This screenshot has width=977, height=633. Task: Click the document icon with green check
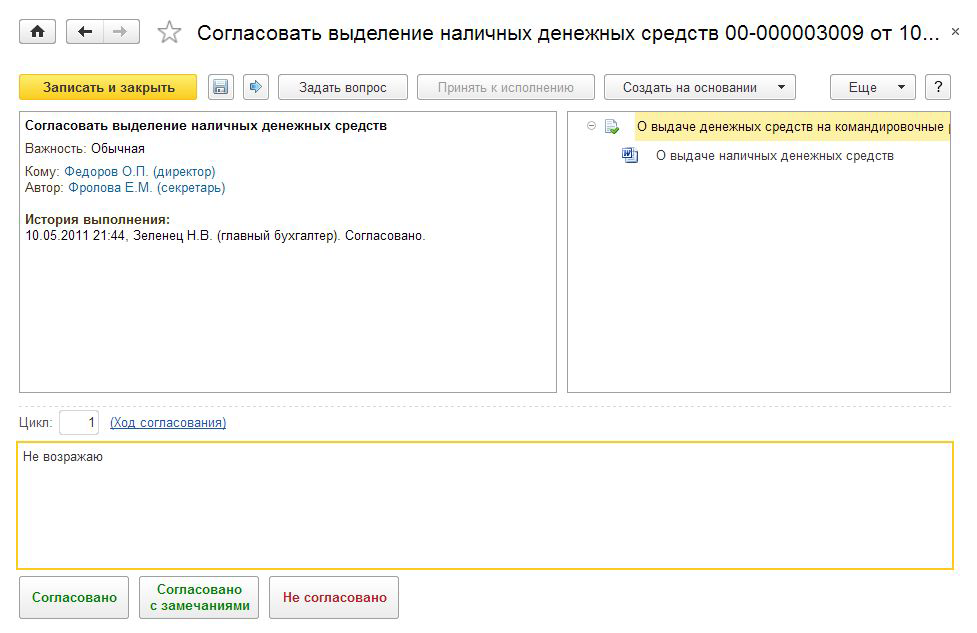(612, 126)
